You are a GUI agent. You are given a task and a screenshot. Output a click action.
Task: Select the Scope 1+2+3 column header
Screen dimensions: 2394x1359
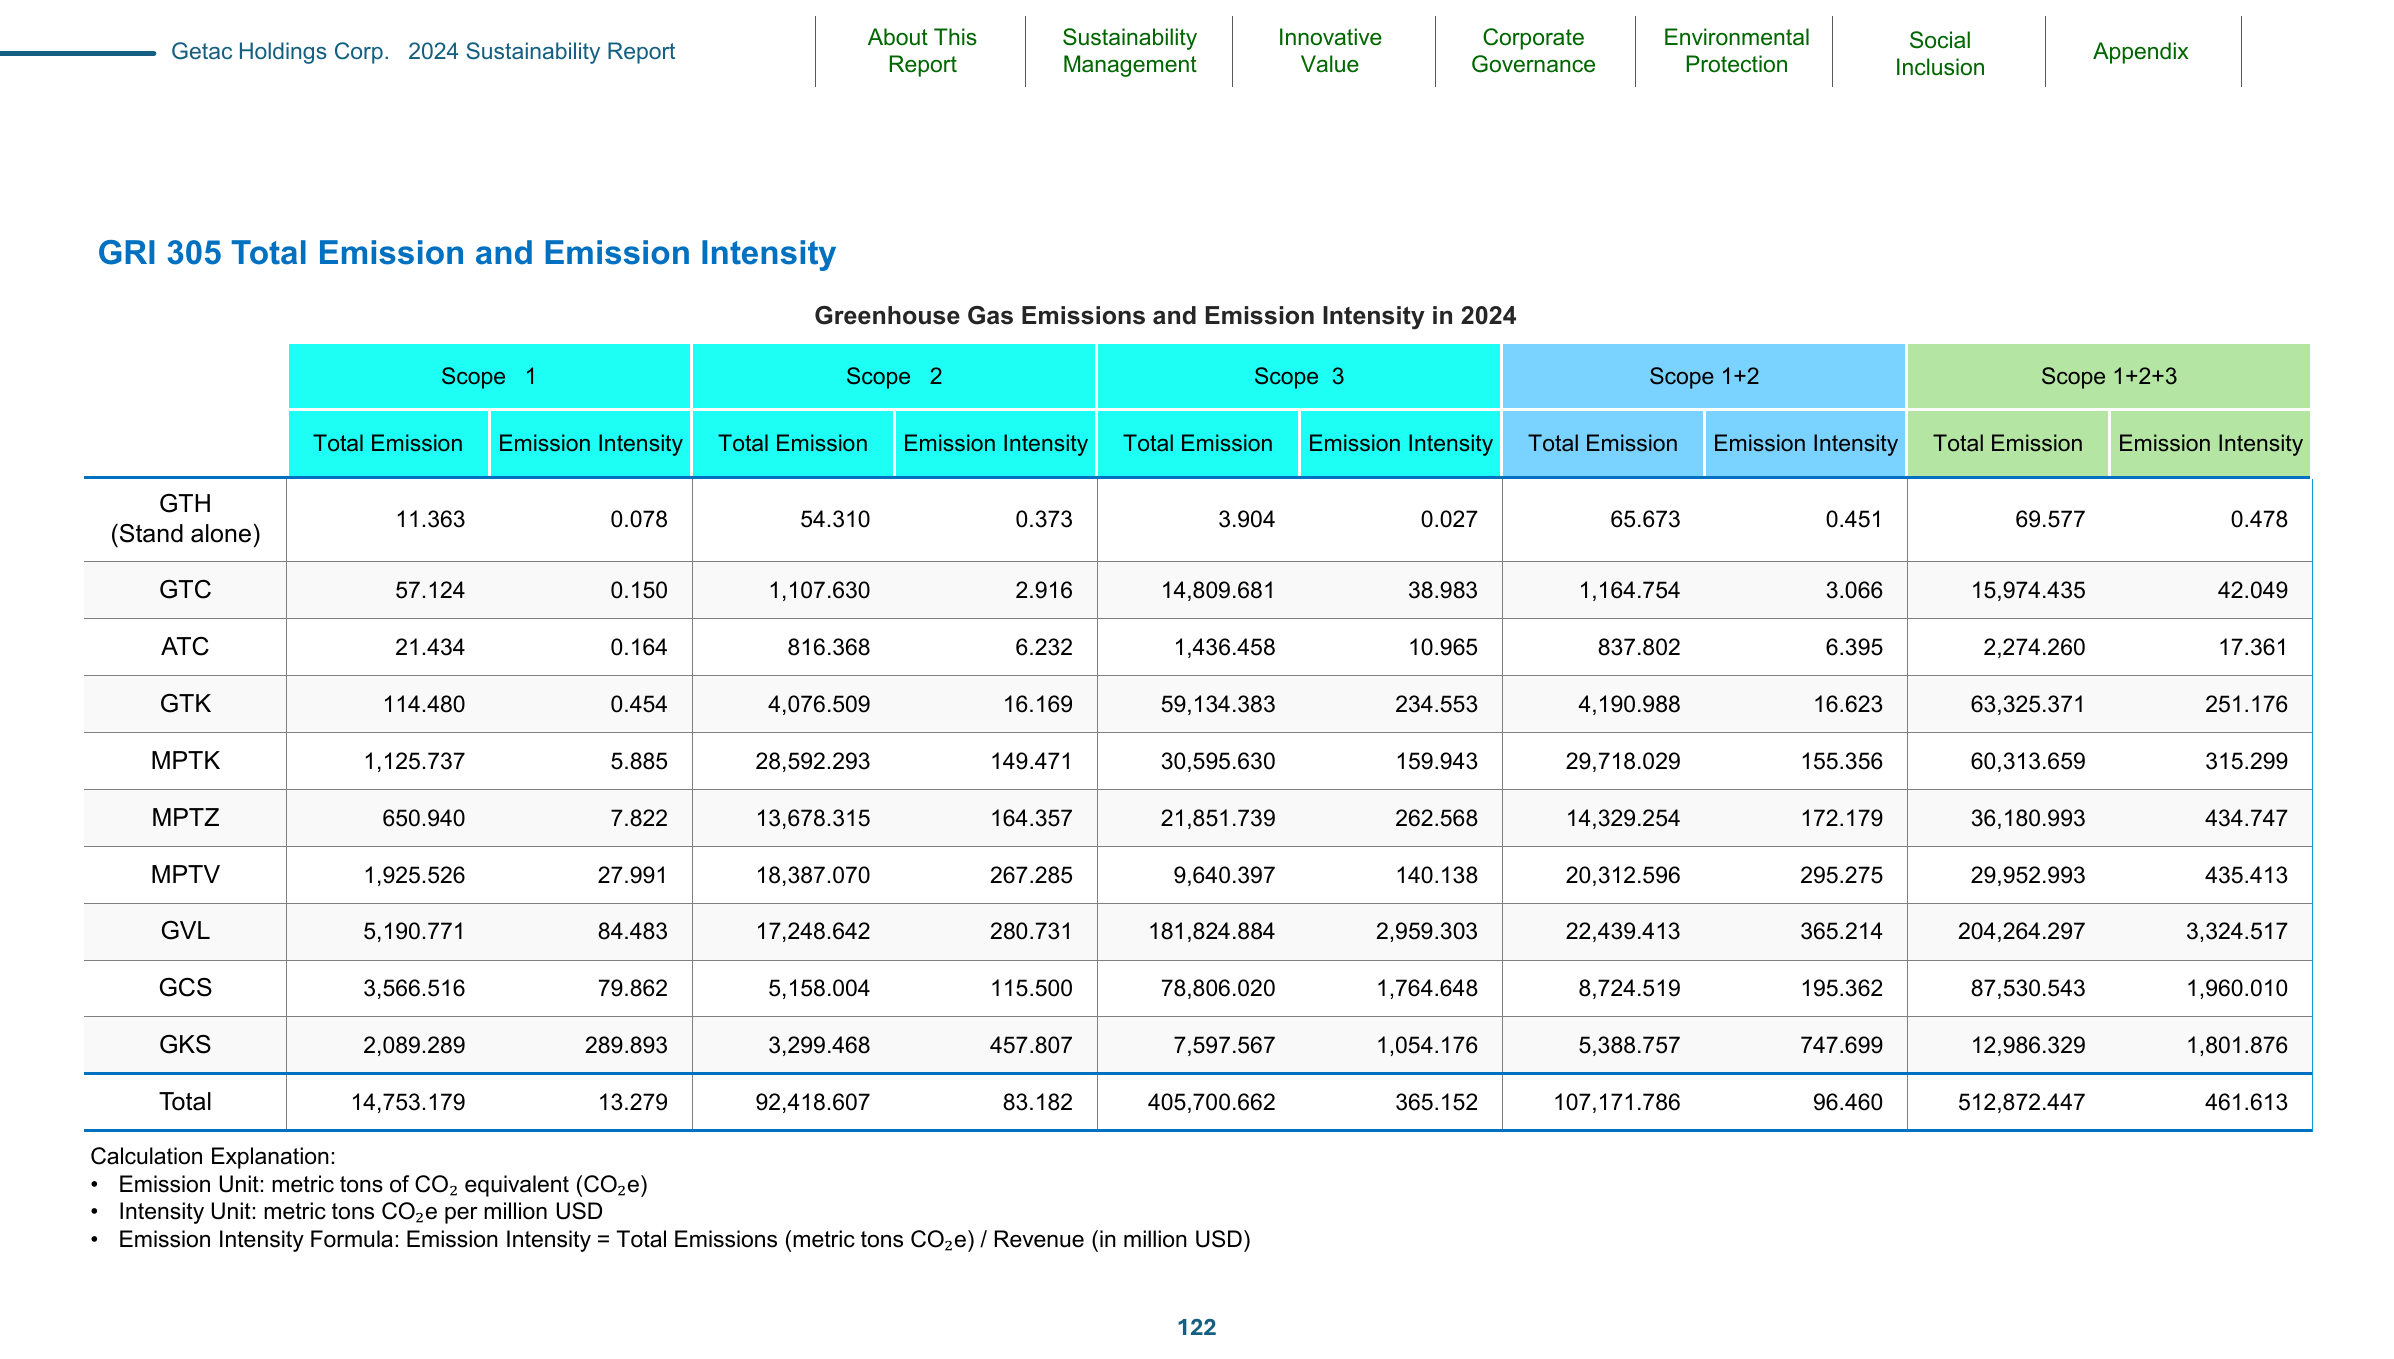(x=2109, y=376)
